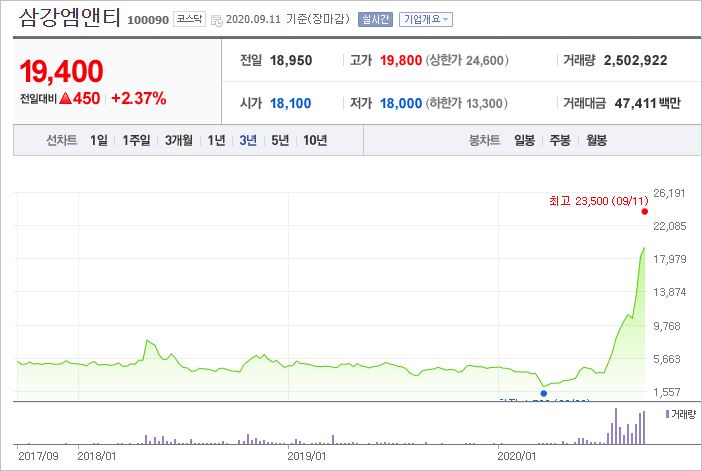
Task: Click the red up-triangle change icon
Action: (x=65, y=98)
